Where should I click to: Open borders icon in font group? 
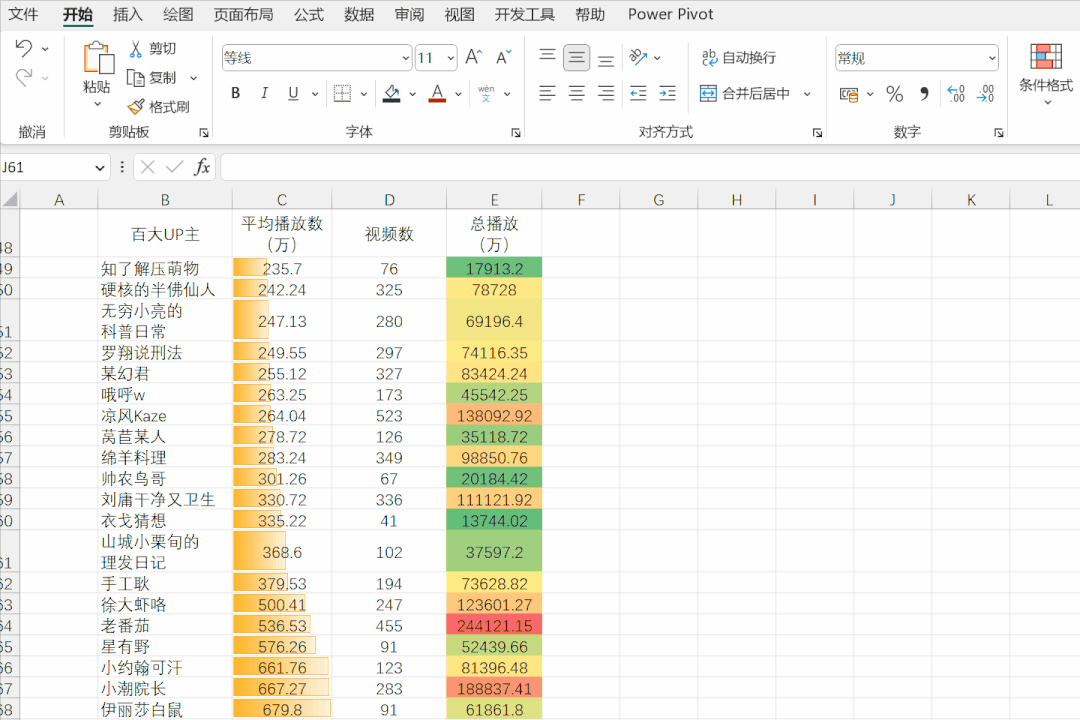tap(342, 93)
